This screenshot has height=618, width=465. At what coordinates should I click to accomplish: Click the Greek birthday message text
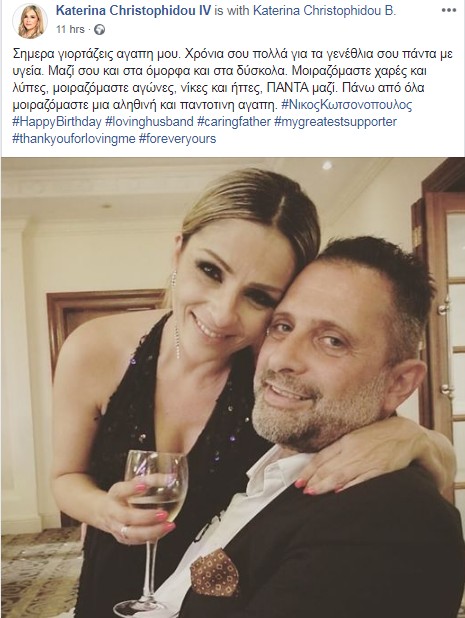coord(232,79)
